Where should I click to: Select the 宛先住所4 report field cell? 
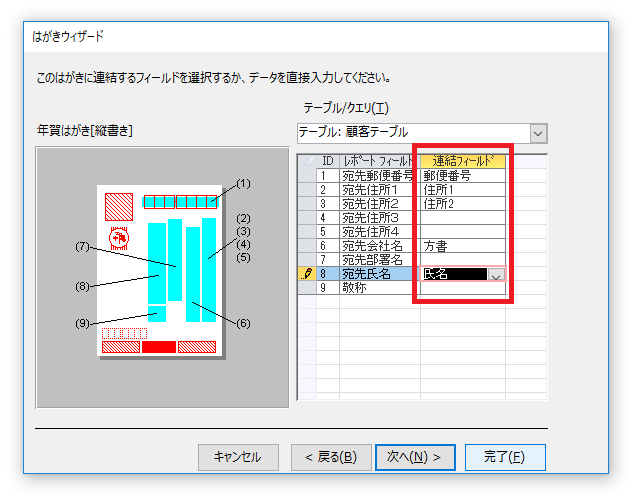tap(380, 232)
